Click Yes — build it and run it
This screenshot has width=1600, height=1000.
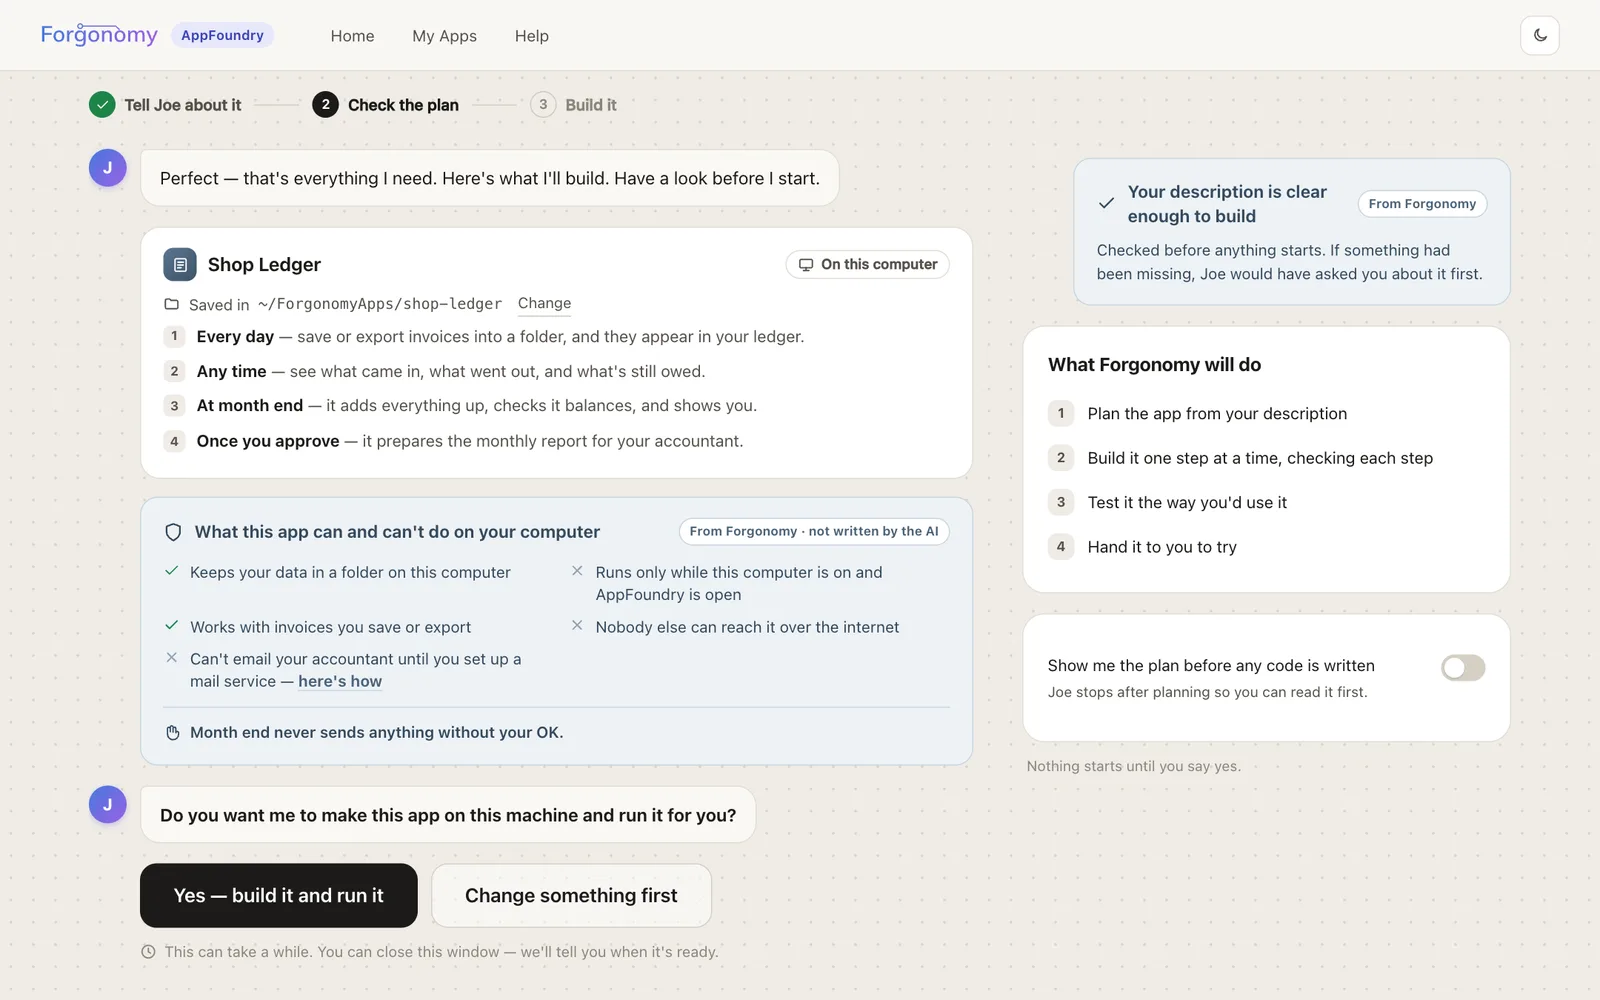[x=279, y=895]
